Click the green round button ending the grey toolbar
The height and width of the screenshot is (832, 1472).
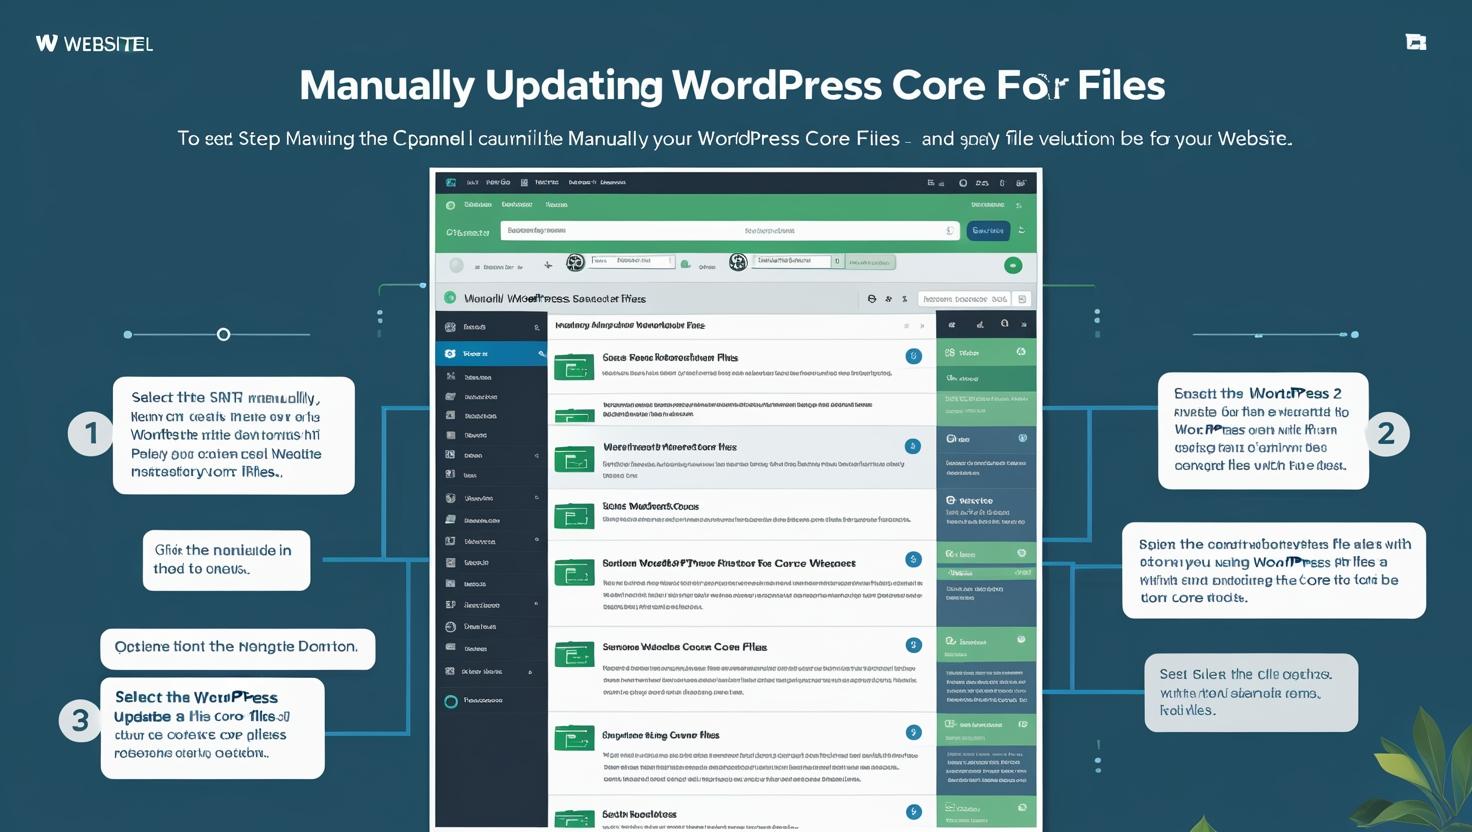pyautogui.click(x=1013, y=265)
